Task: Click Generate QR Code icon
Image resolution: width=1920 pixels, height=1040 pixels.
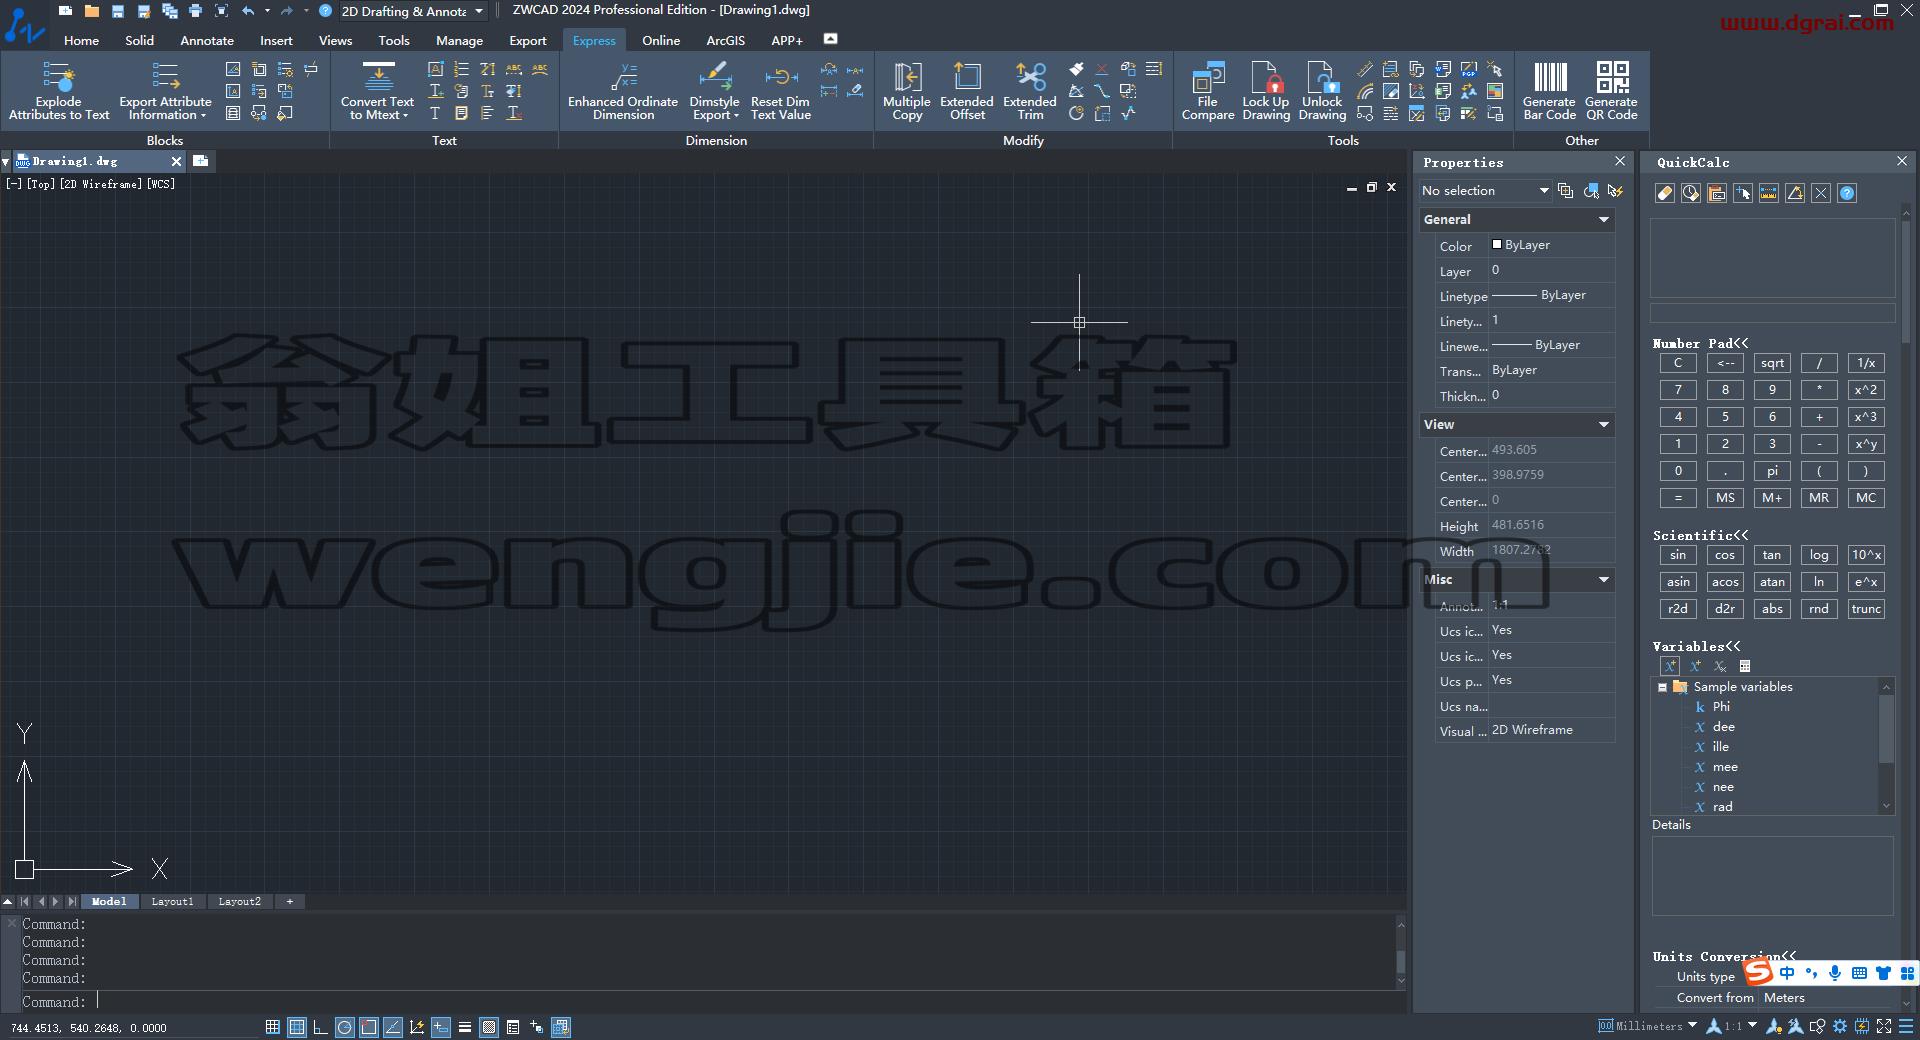Action: [x=1611, y=91]
